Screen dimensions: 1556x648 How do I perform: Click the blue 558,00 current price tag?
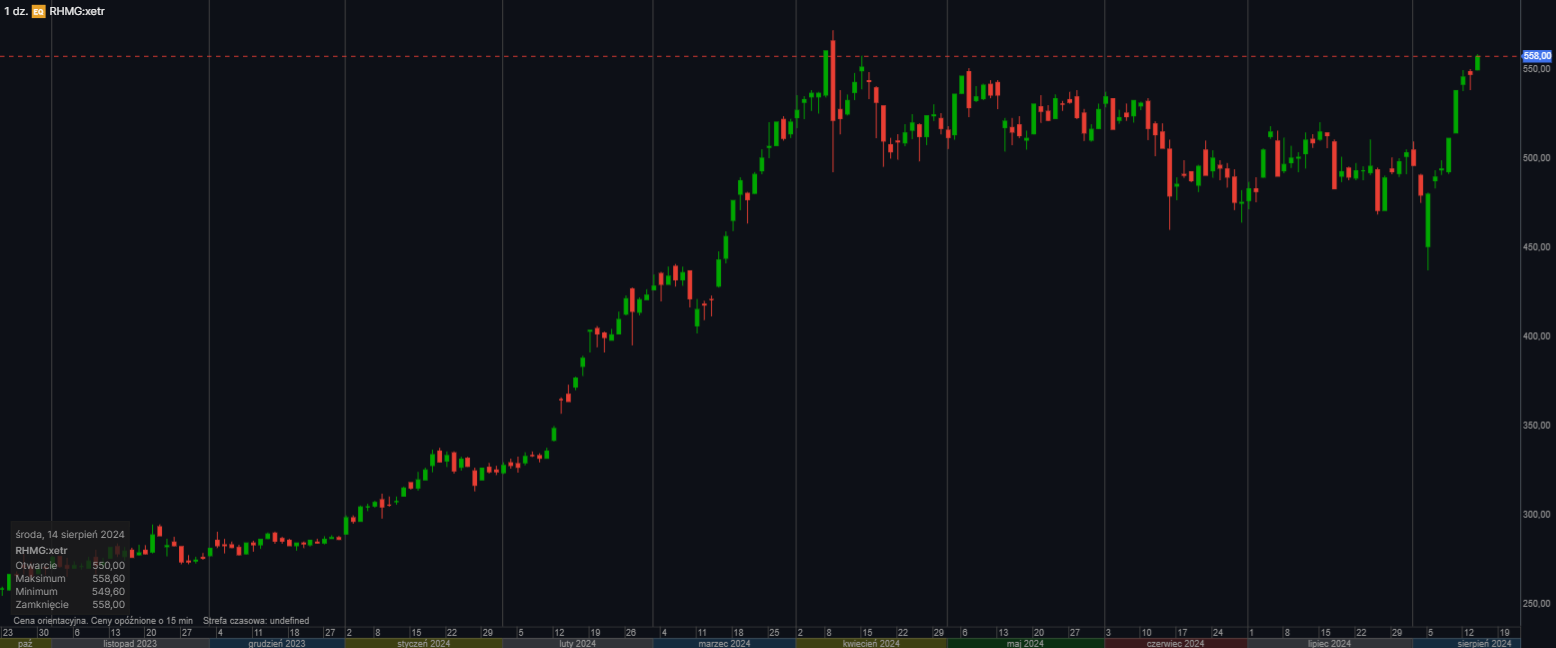pos(1535,56)
